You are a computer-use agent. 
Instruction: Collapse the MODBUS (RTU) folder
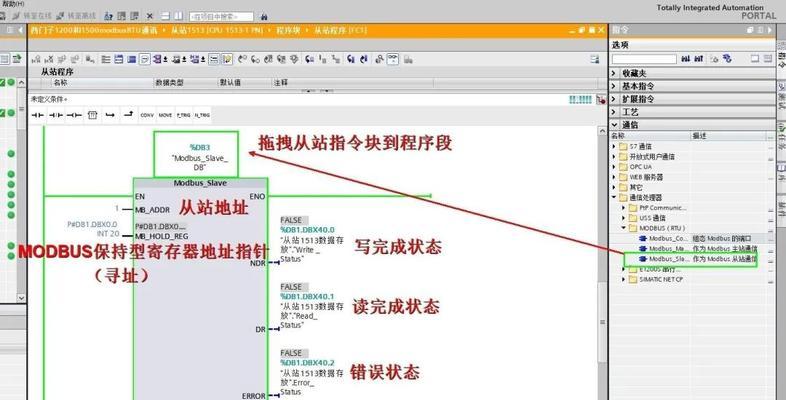coord(624,228)
